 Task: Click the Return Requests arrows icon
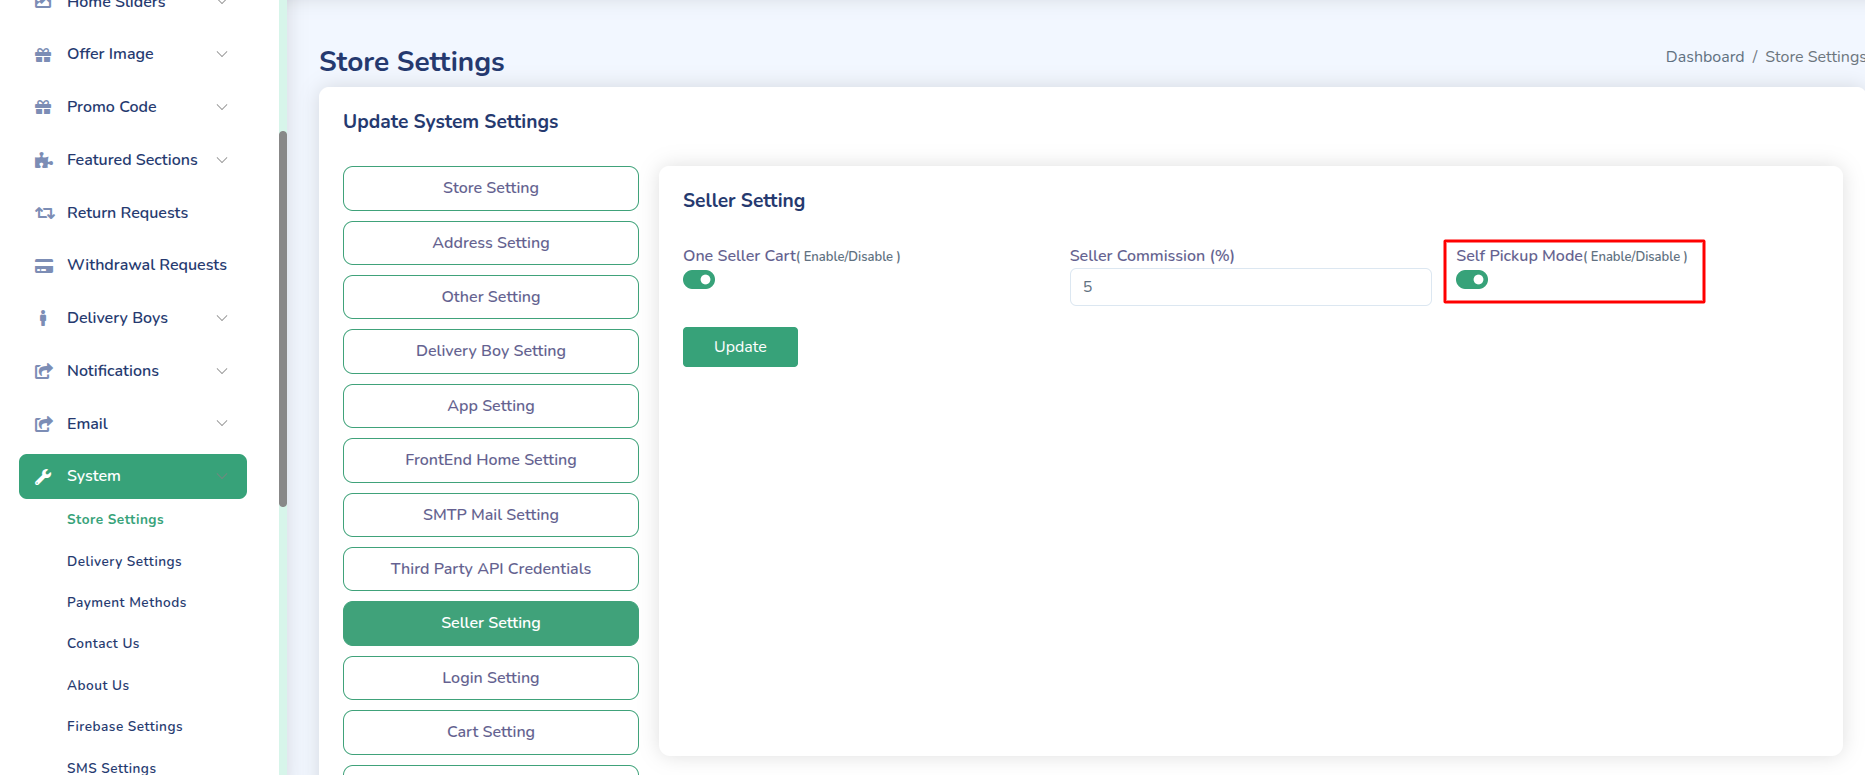click(44, 213)
